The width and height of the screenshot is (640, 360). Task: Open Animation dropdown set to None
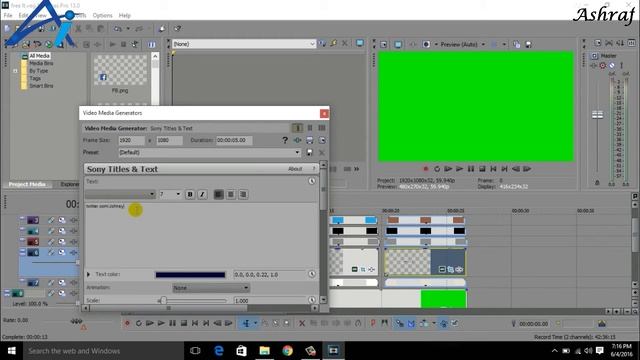211,288
